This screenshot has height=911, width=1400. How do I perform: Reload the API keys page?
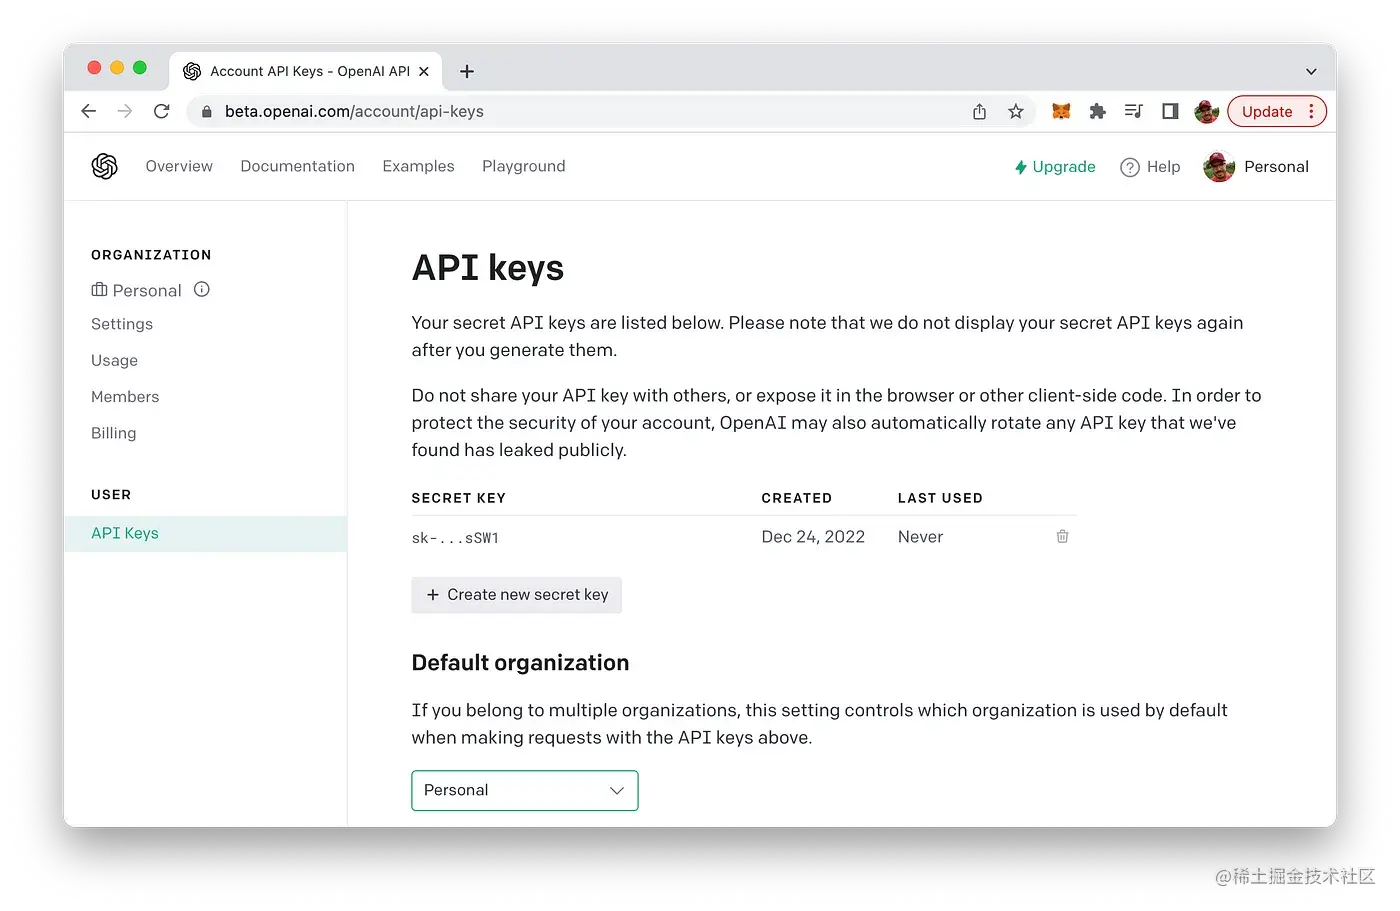[161, 111]
